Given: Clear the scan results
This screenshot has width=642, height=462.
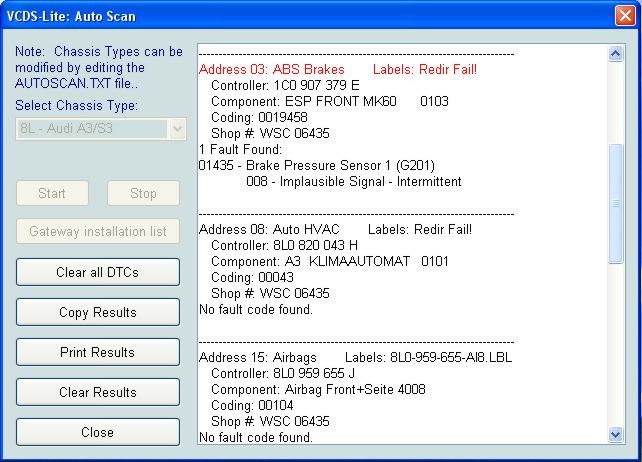Looking at the screenshot, I should coord(98,392).
